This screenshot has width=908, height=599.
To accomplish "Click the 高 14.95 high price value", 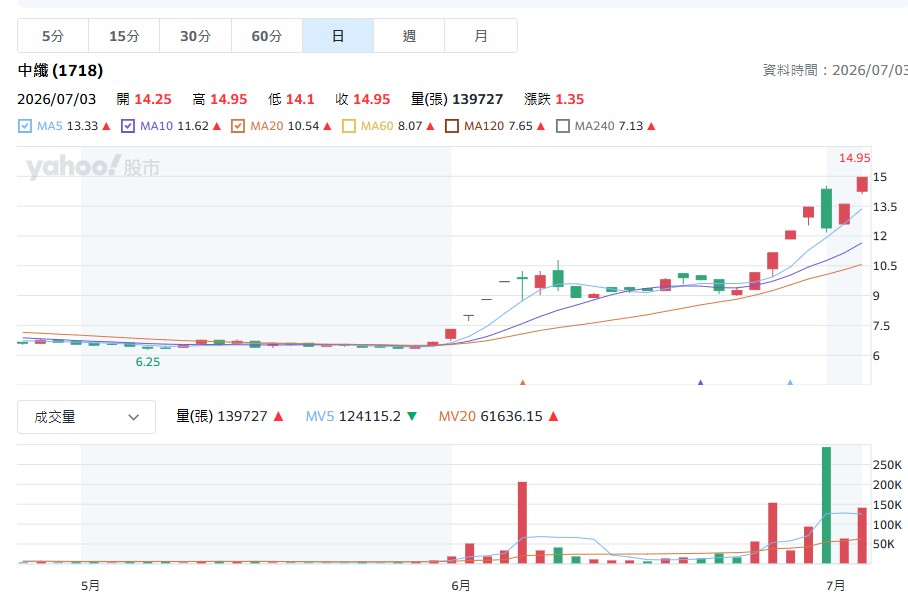I will [x=219, y=99].
